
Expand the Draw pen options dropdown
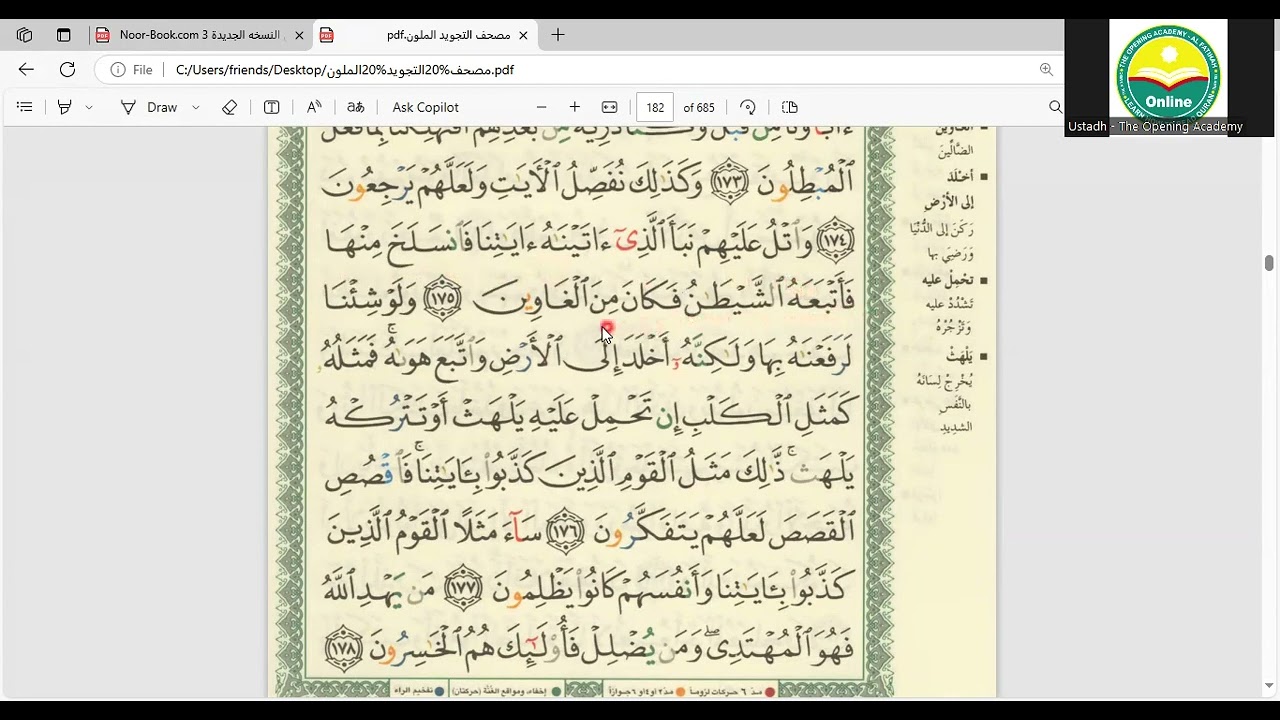click(196, 107)
